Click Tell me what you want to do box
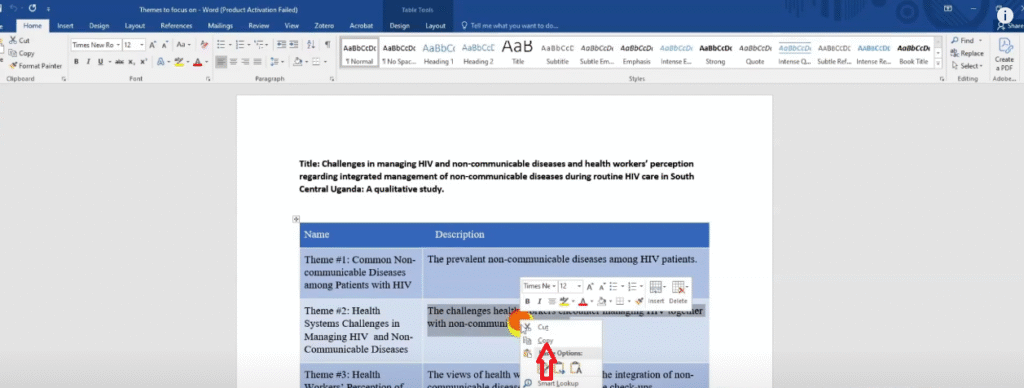Screen dimensions: 1024x388 click(509, 26)
